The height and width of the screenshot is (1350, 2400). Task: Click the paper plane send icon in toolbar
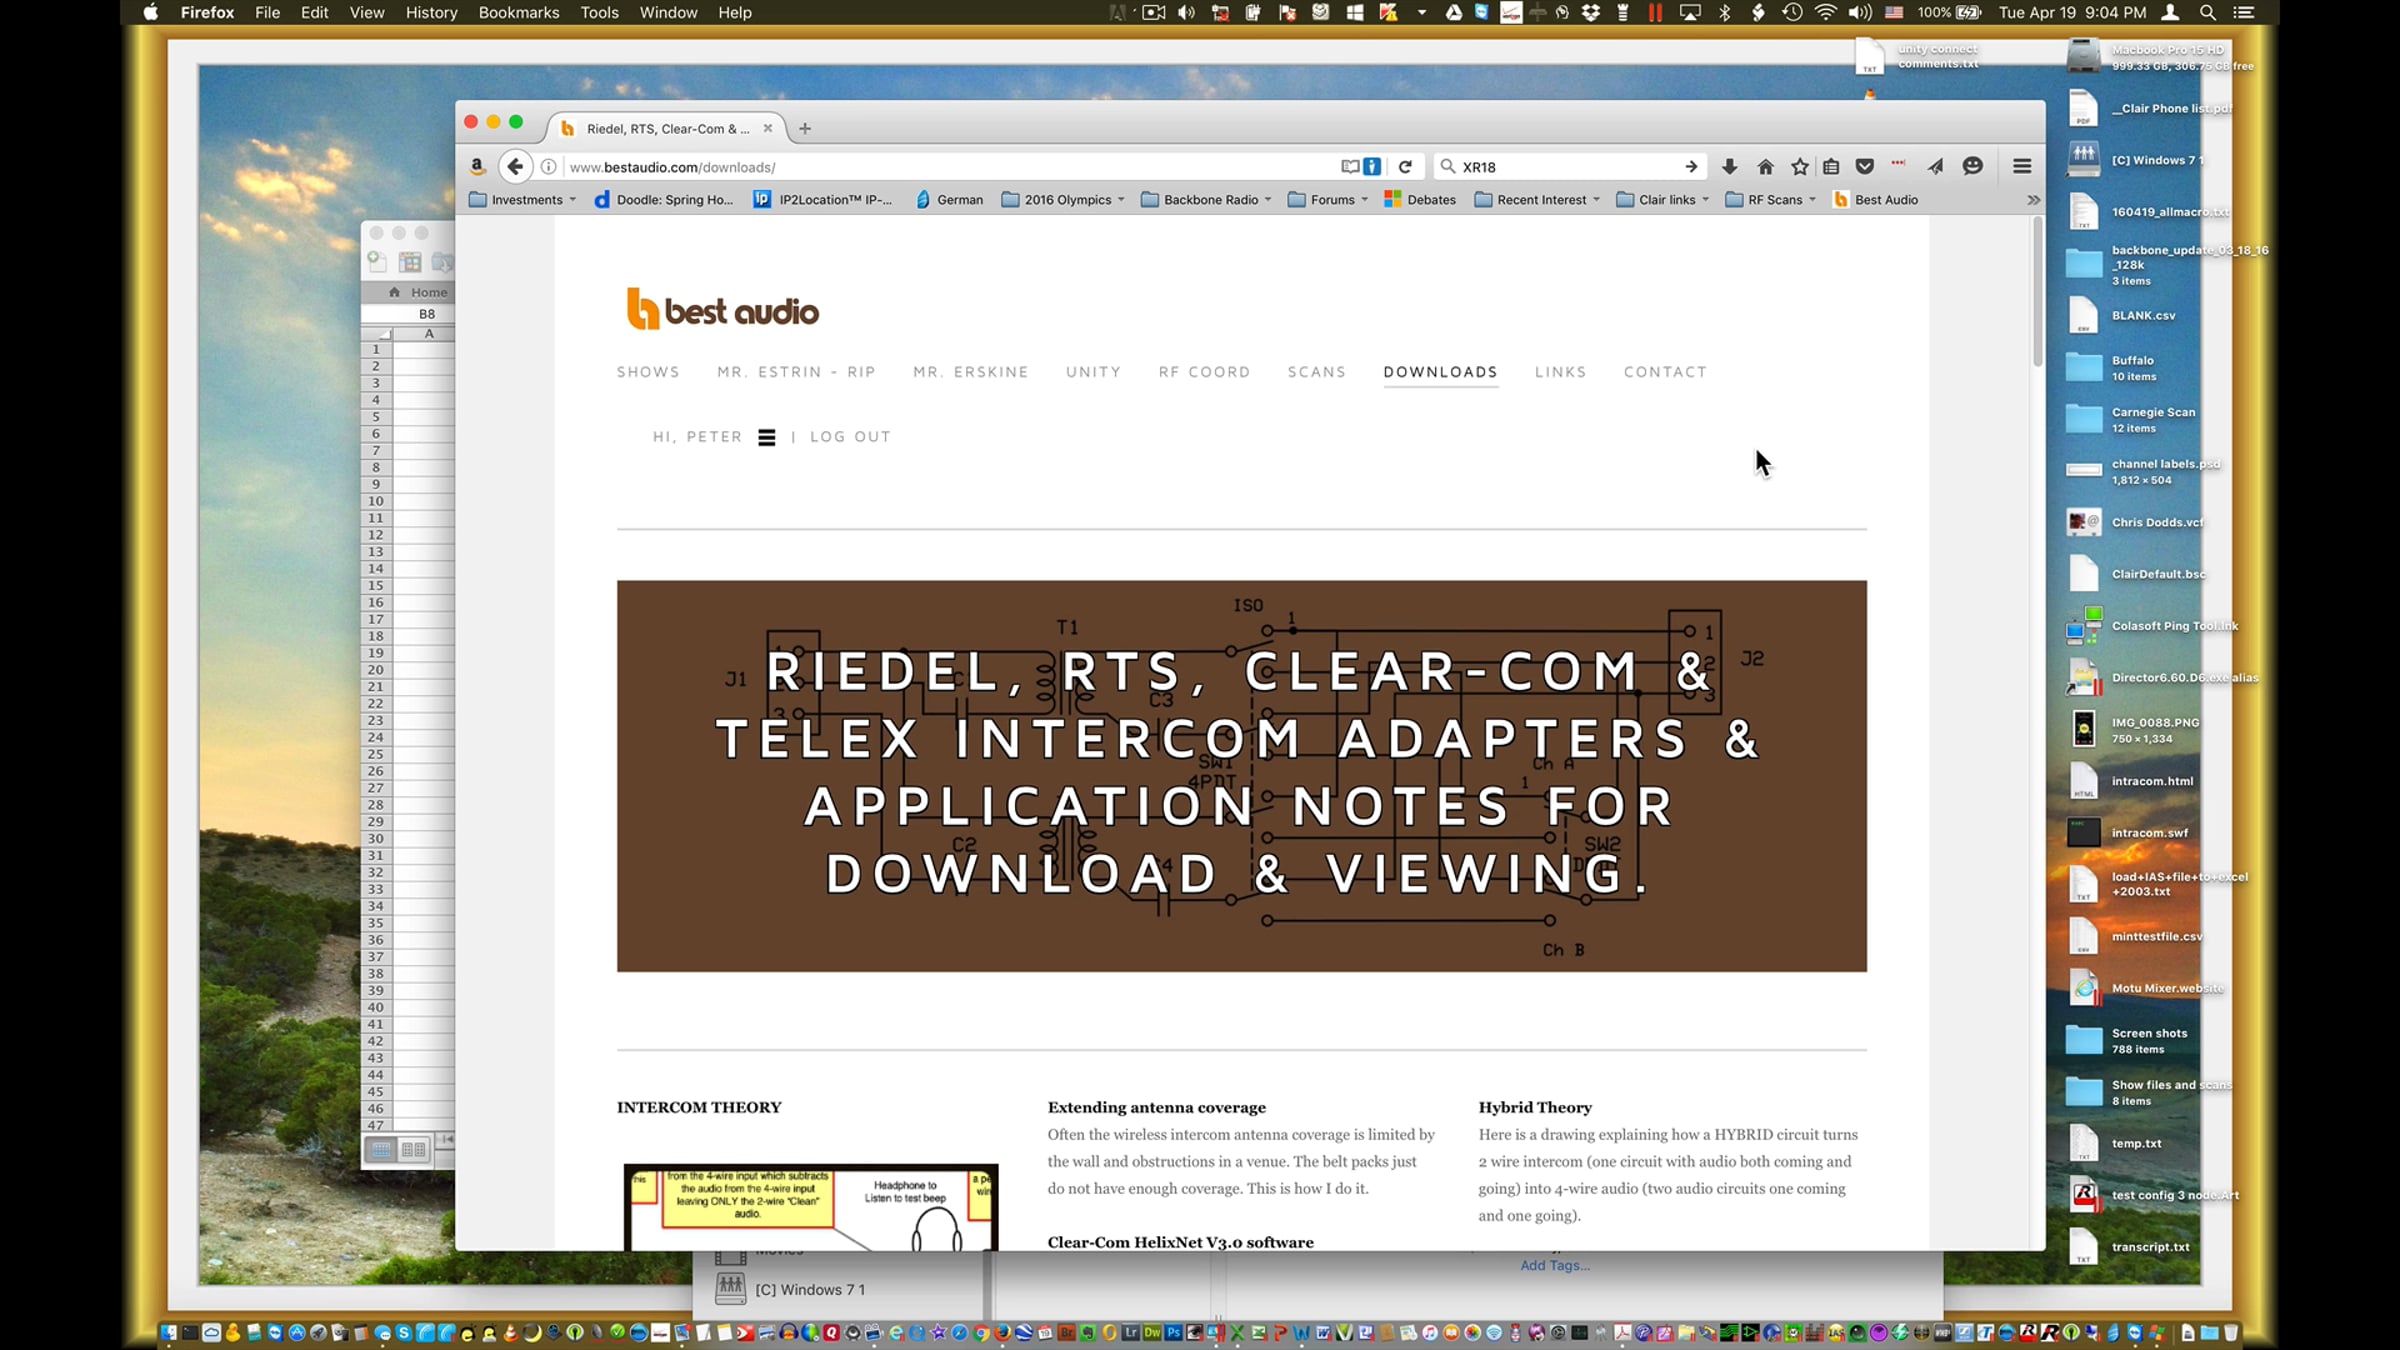point(1936,167)
